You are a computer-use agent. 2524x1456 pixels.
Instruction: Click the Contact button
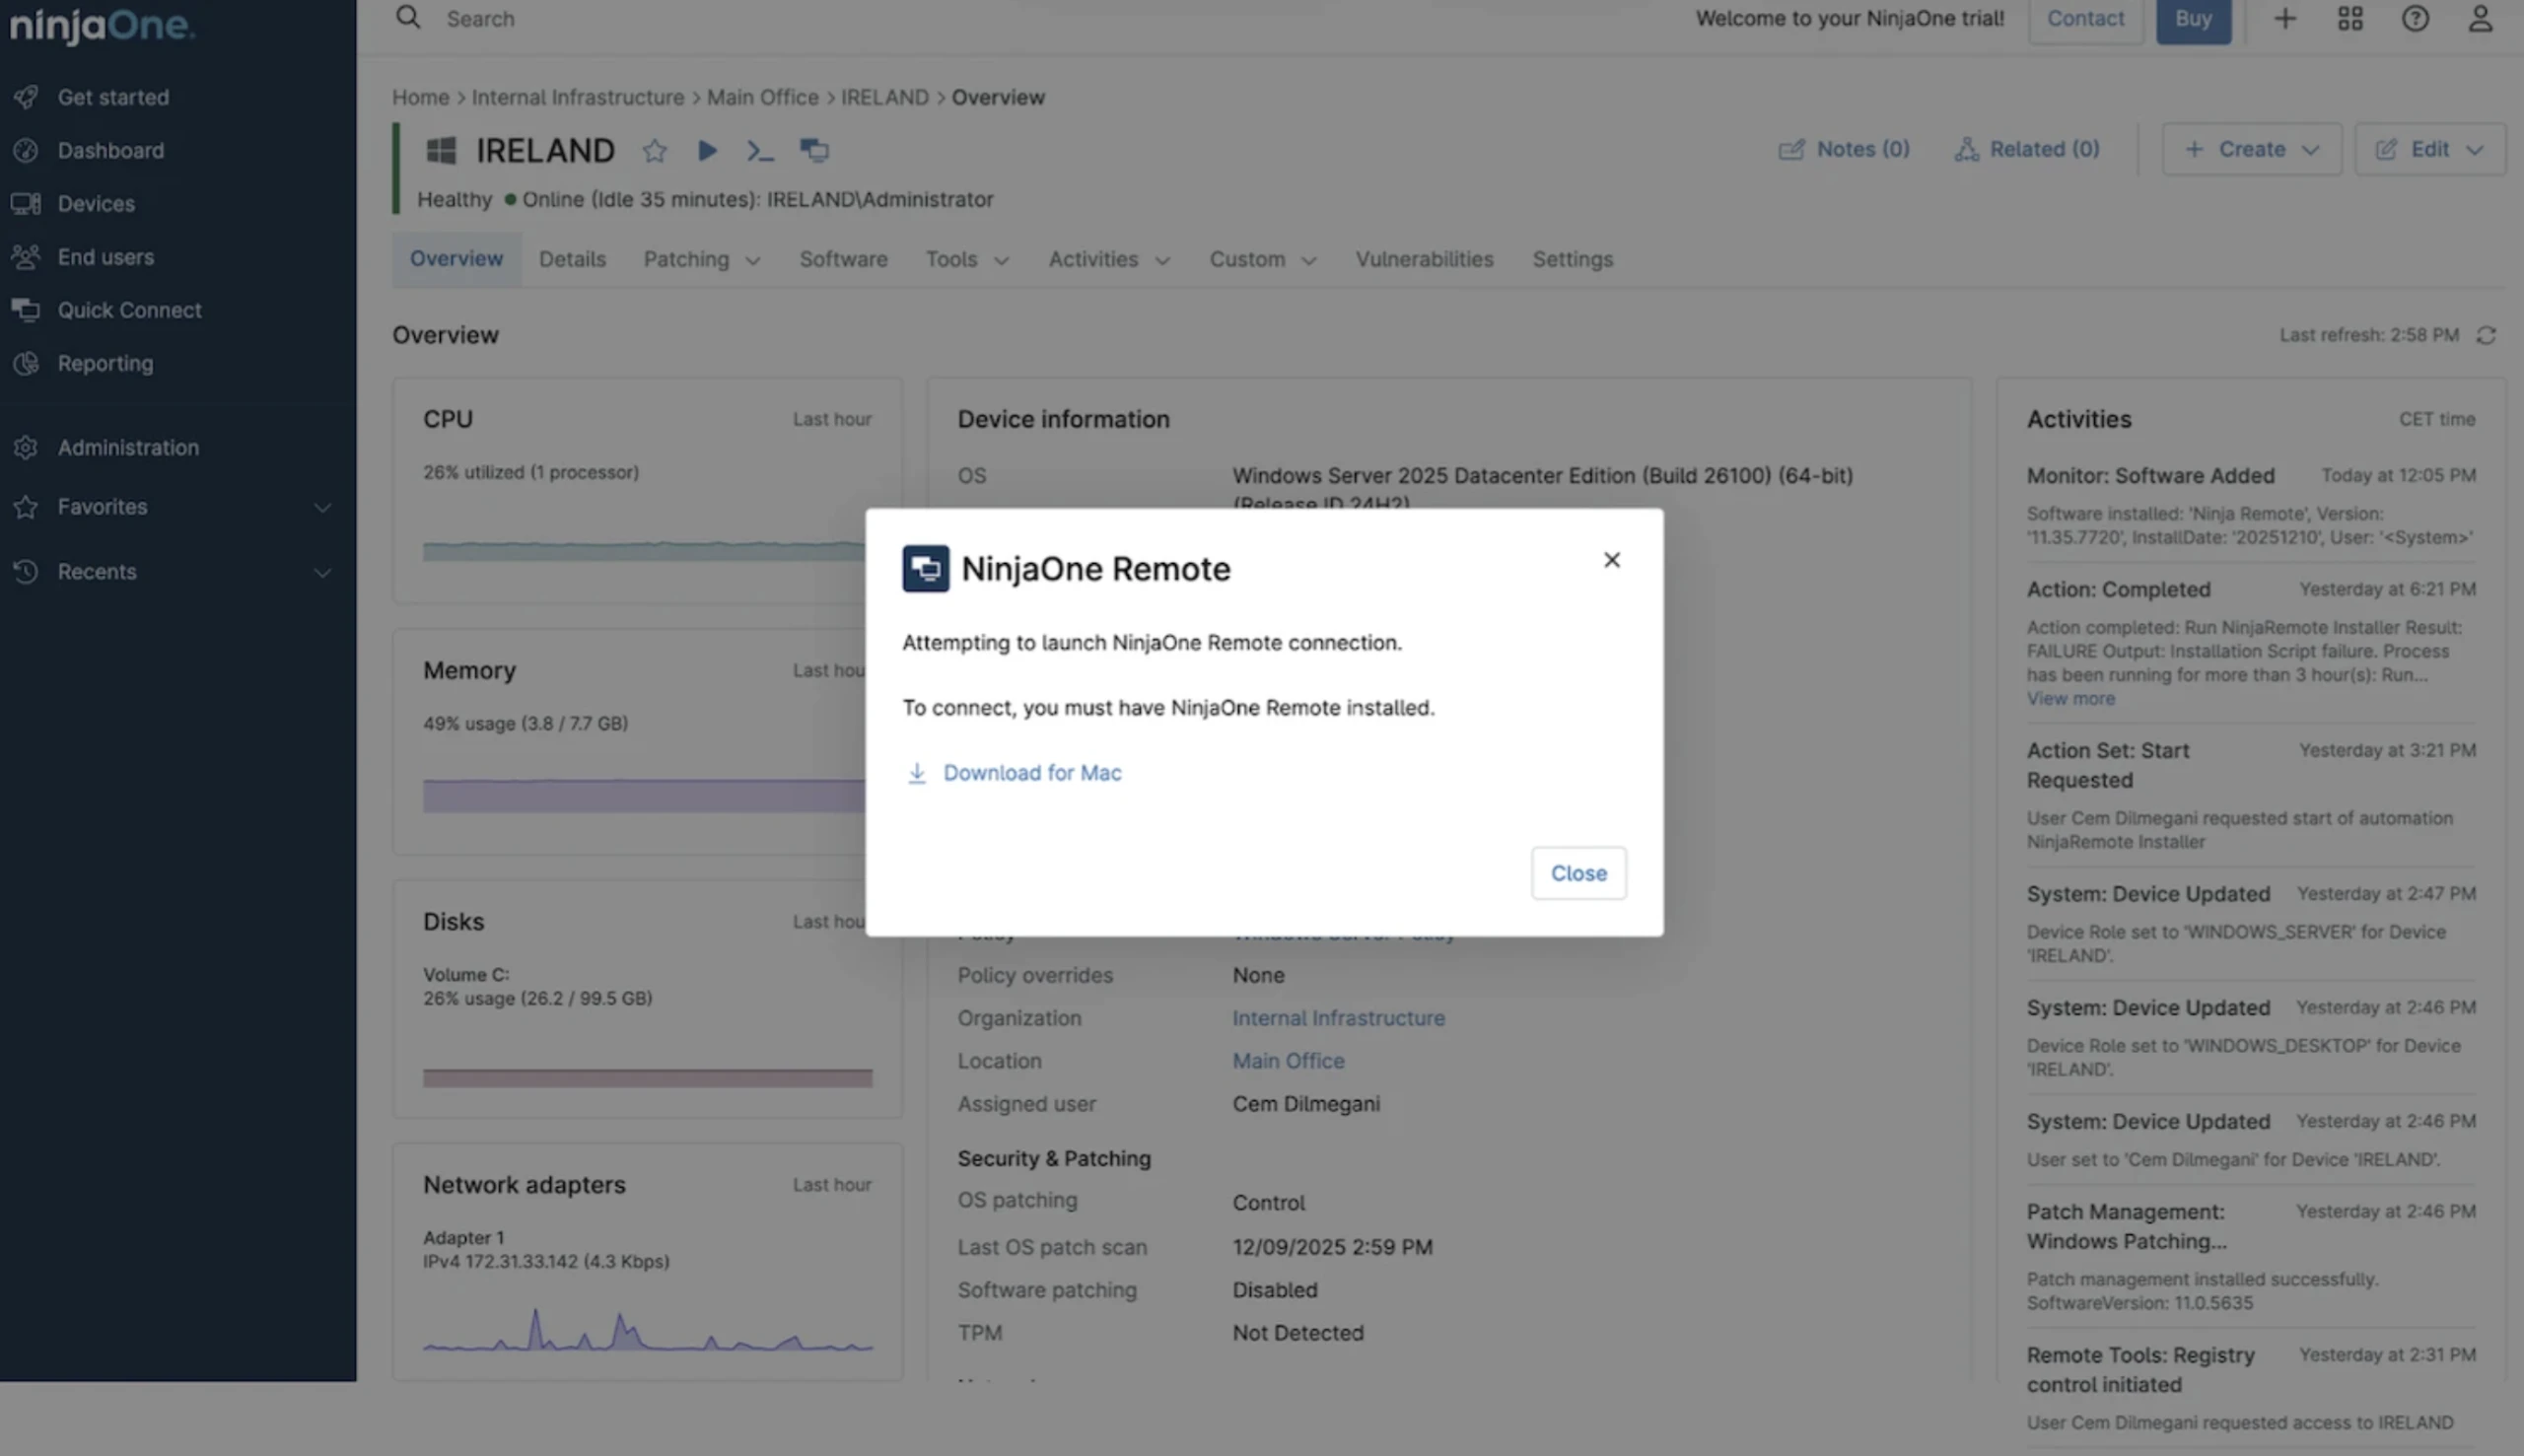coord(2085,18)
